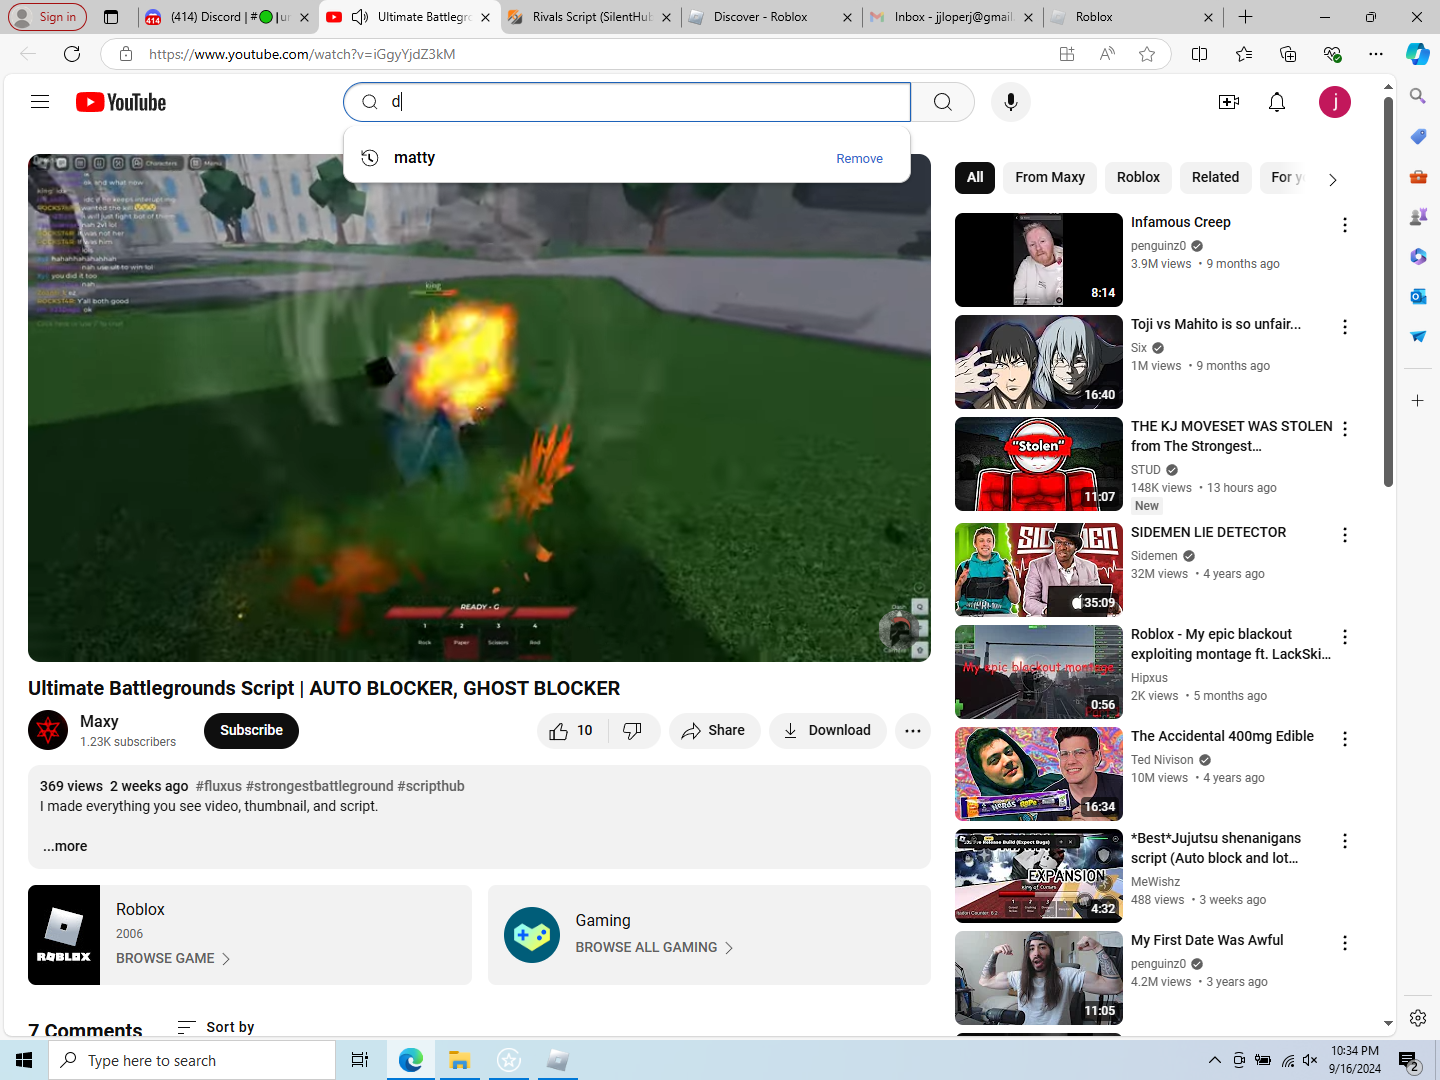Click the Sign in profile button

47,17
